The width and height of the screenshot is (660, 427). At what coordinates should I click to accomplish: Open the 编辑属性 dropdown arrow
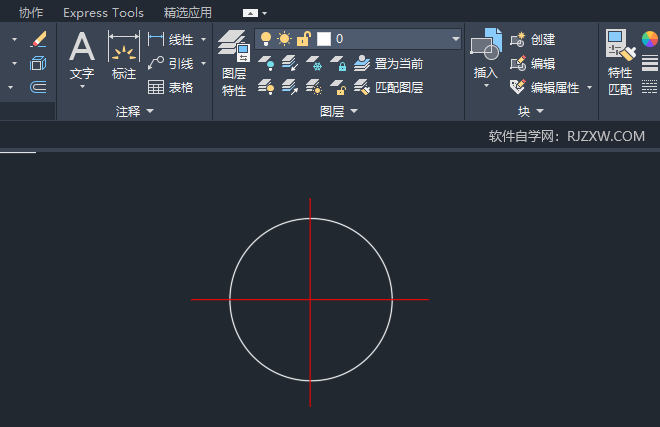coord(590,88)
